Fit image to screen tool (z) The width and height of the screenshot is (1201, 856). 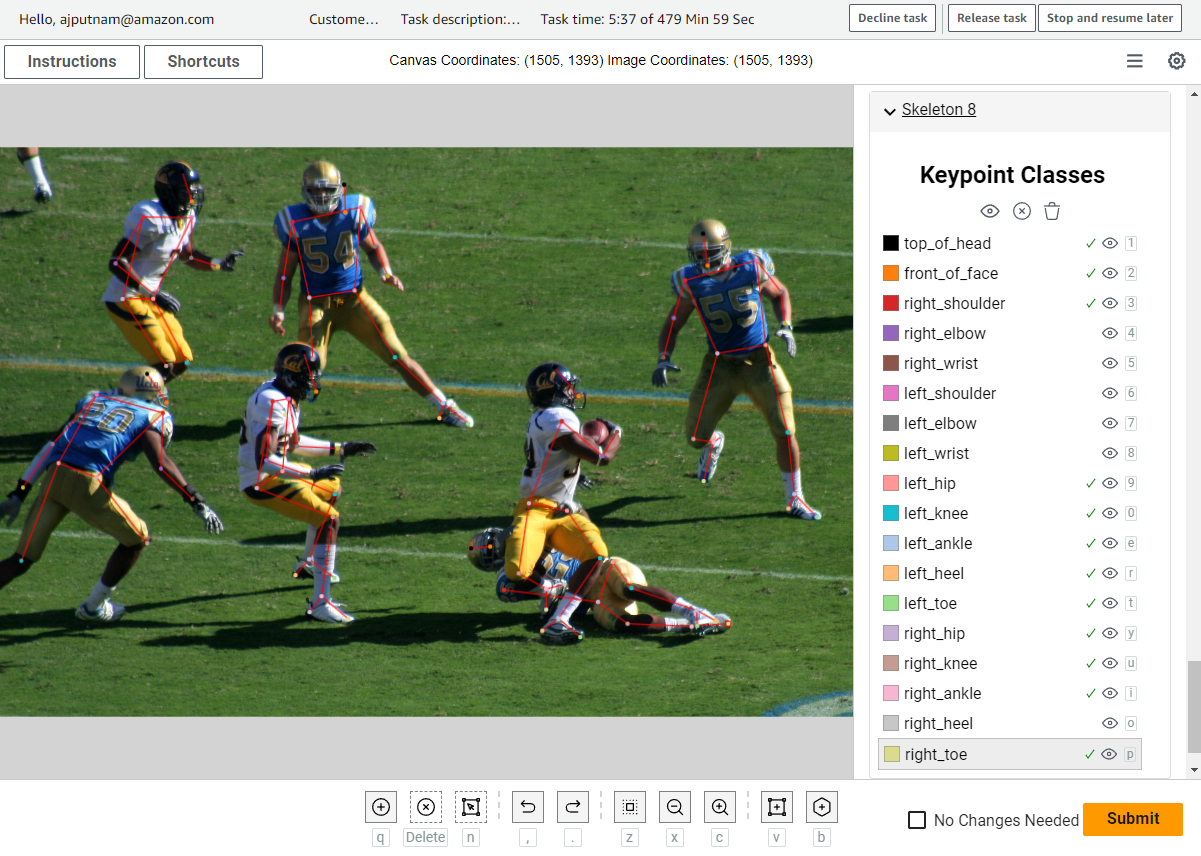pos(630,807)
